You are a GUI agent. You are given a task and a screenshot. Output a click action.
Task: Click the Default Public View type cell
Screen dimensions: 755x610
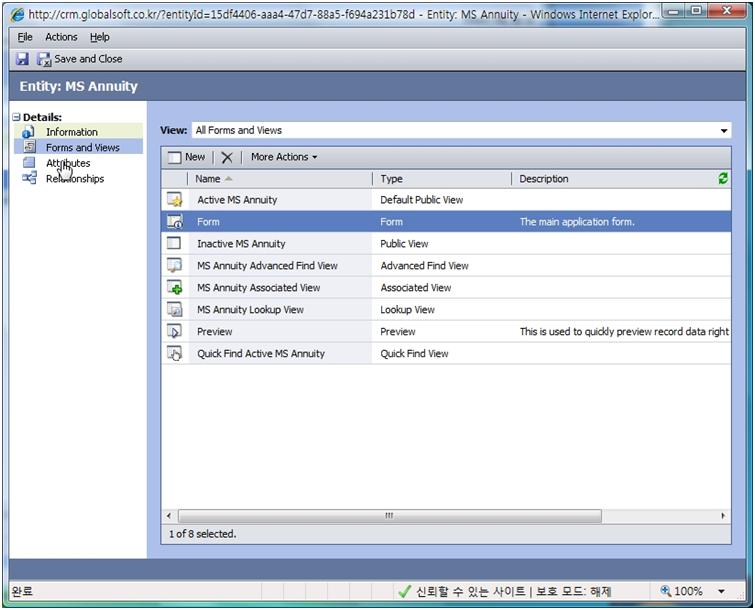(421, 200)
